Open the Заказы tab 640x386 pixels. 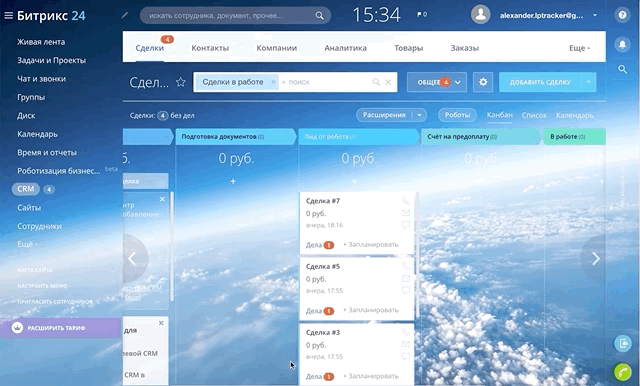[464, 48]
